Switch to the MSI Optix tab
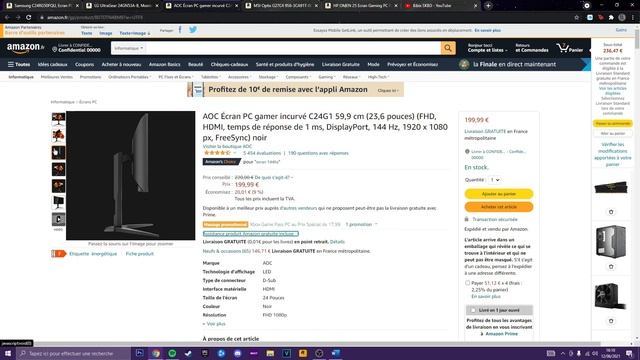640x360 pixels. pos(282,6)
